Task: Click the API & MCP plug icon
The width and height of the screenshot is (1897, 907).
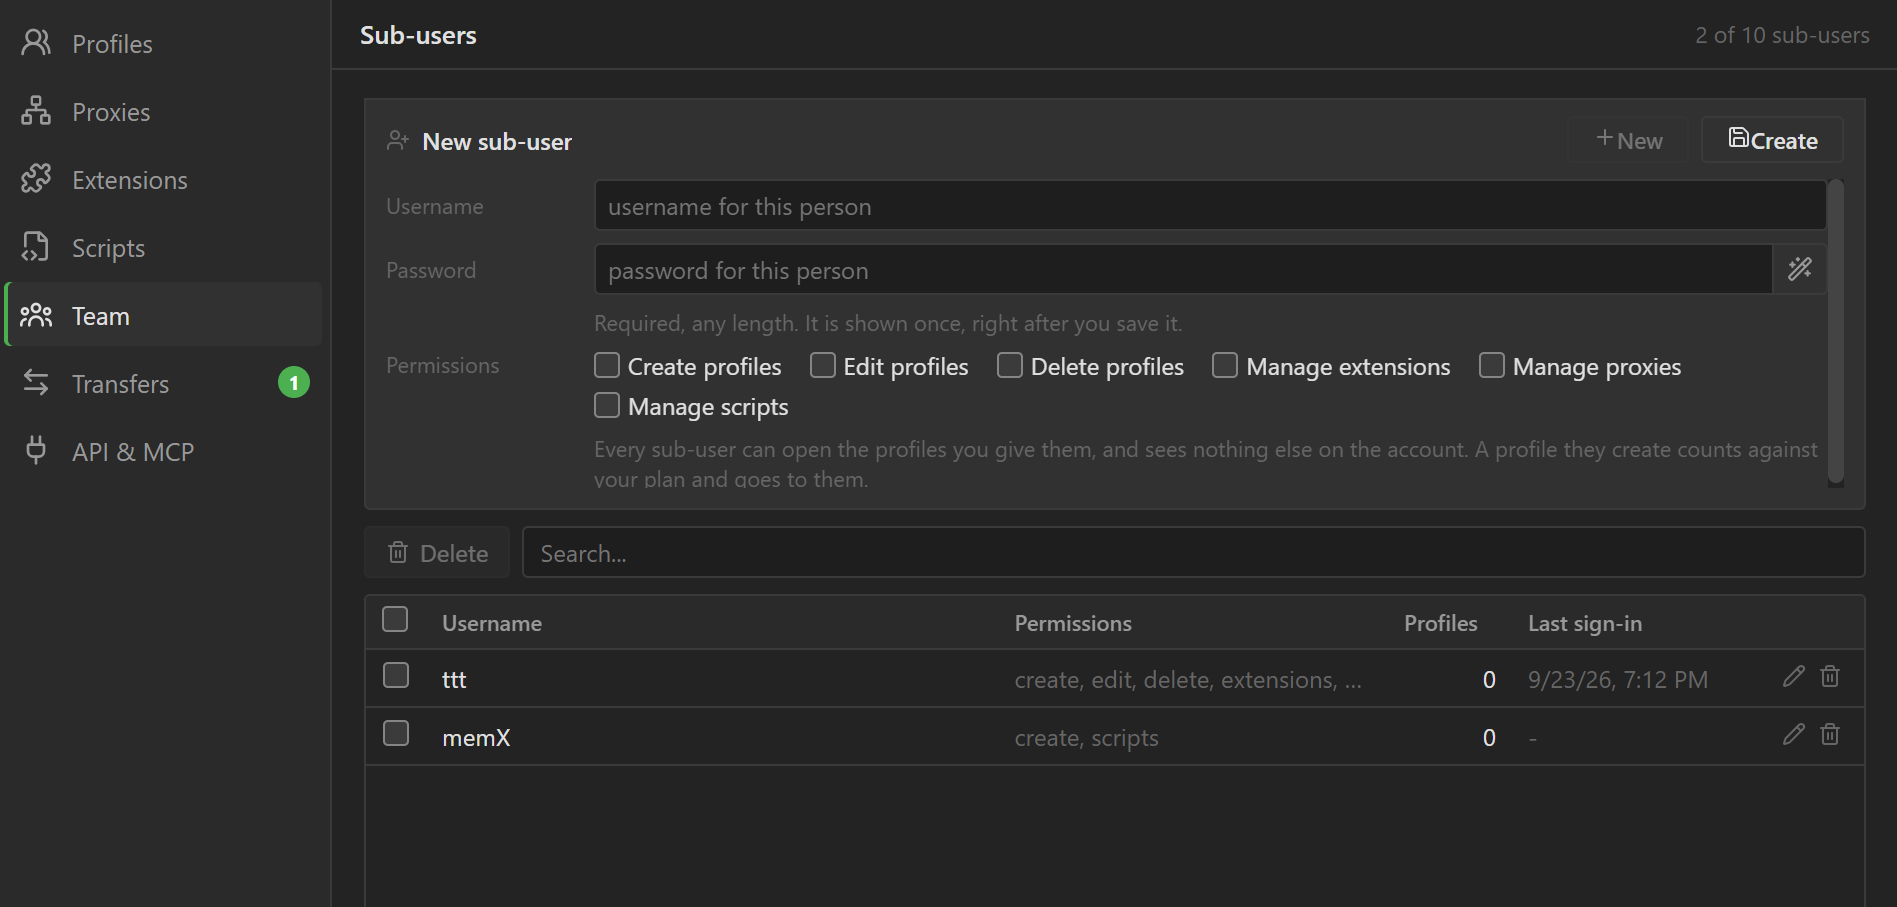Action: [x=36, y=451]
